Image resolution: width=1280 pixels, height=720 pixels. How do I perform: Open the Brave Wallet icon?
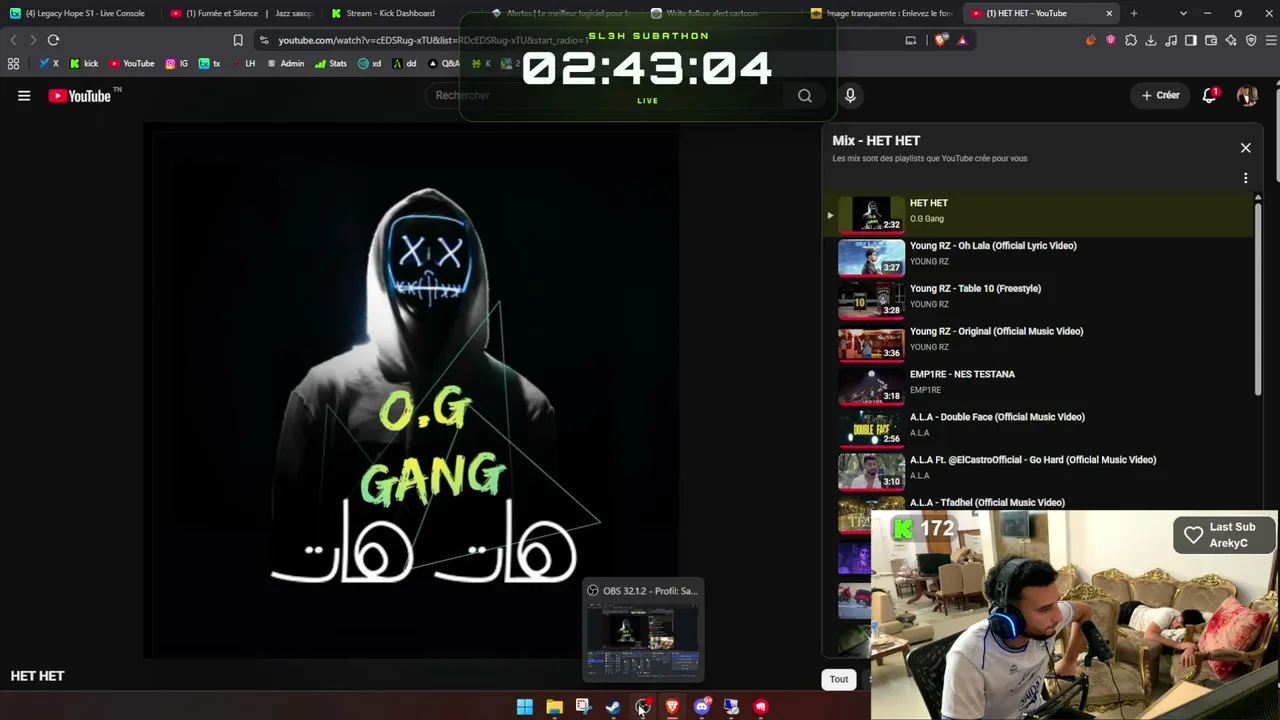click(1211, 40)
